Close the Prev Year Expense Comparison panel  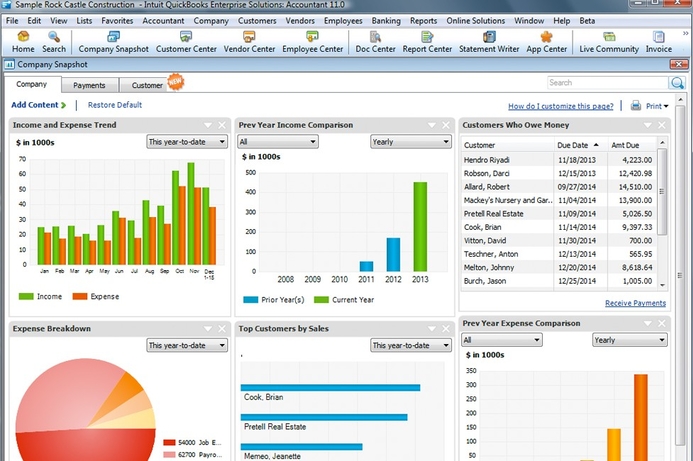coord(662,324)
